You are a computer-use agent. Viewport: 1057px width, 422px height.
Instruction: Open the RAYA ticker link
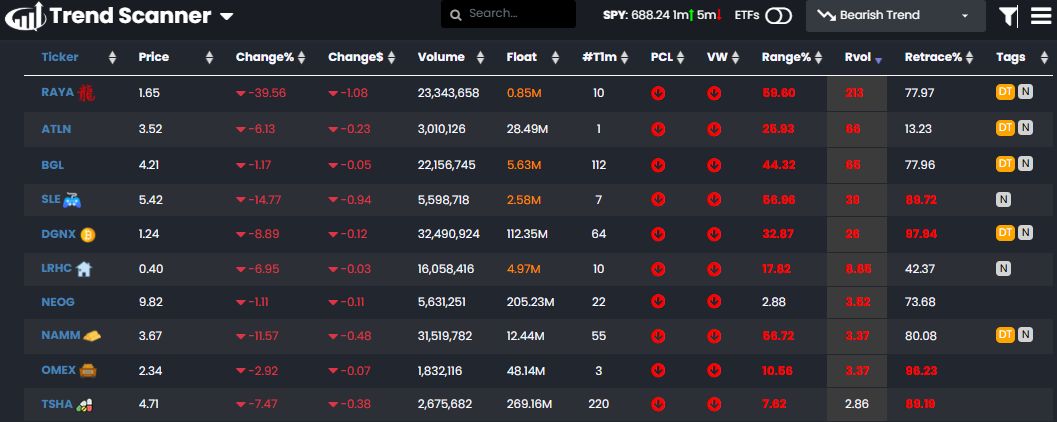(x=57, y=92)
